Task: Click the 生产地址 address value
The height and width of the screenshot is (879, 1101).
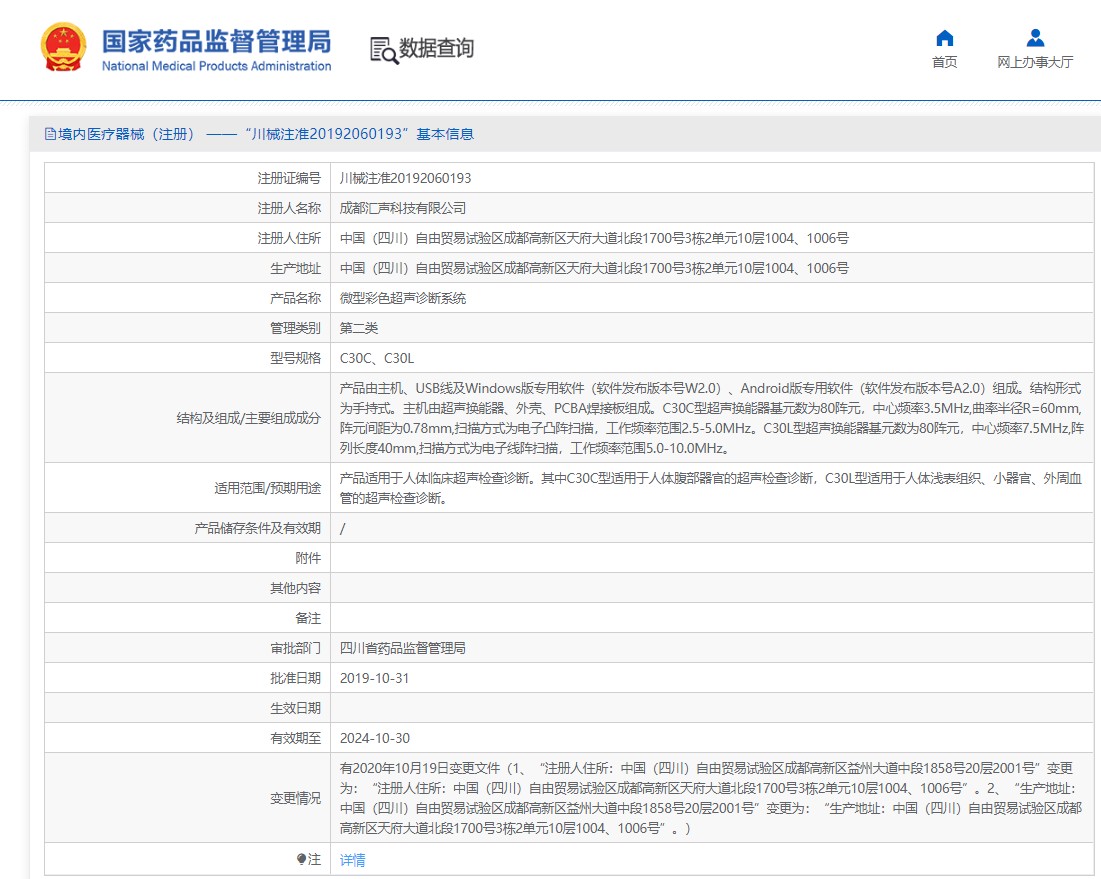Action: click(594, 268)
